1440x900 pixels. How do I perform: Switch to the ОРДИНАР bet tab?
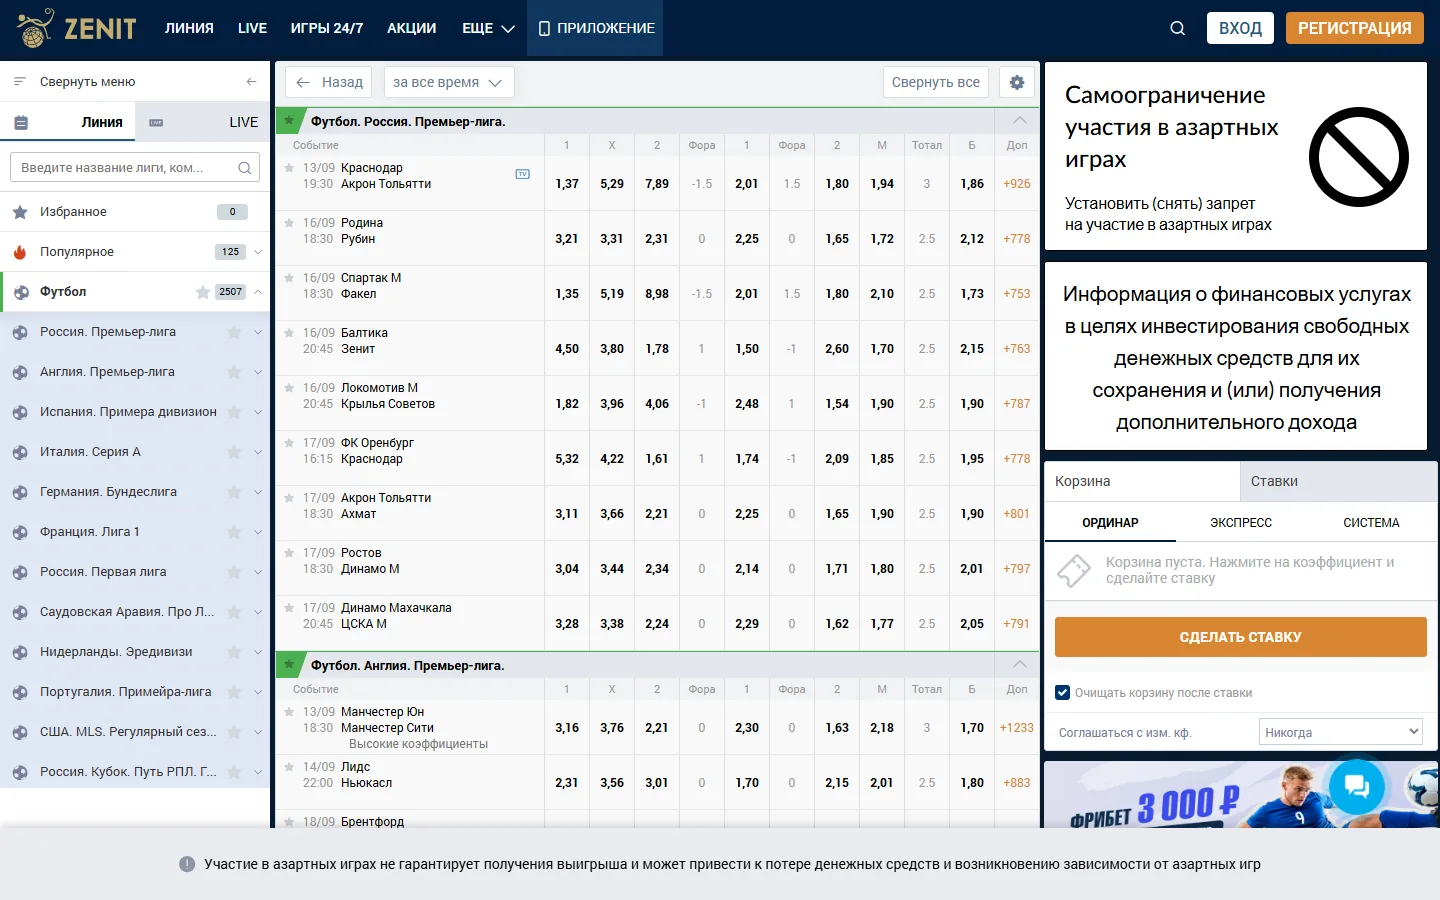pos(1110,523)
